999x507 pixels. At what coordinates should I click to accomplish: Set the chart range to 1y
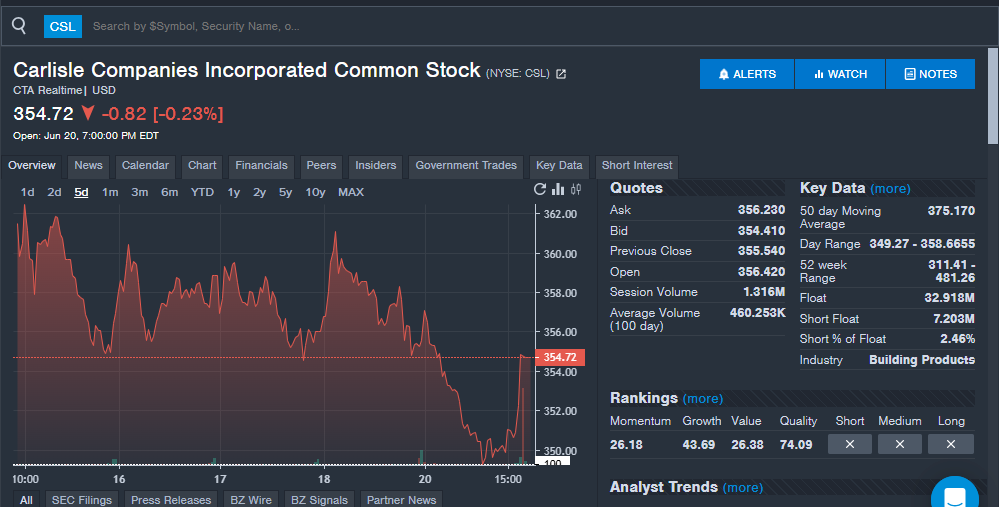[234, 192]
